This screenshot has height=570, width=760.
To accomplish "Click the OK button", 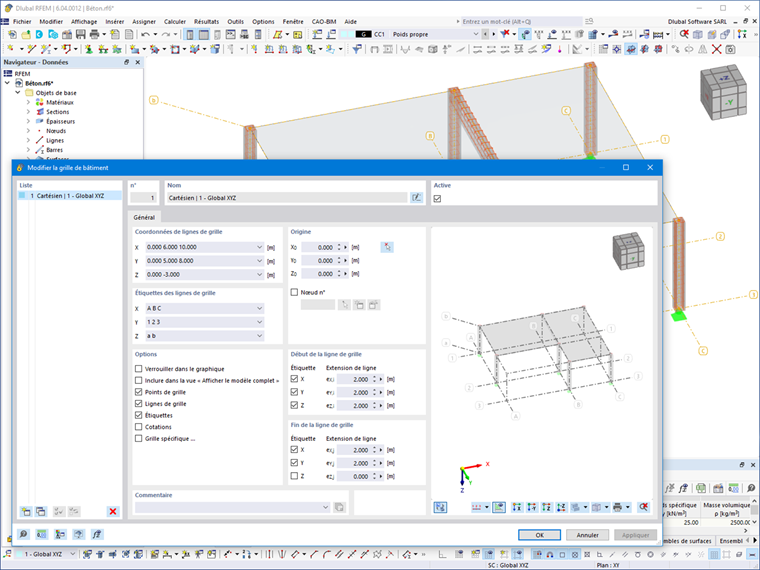I will point(539,535).
